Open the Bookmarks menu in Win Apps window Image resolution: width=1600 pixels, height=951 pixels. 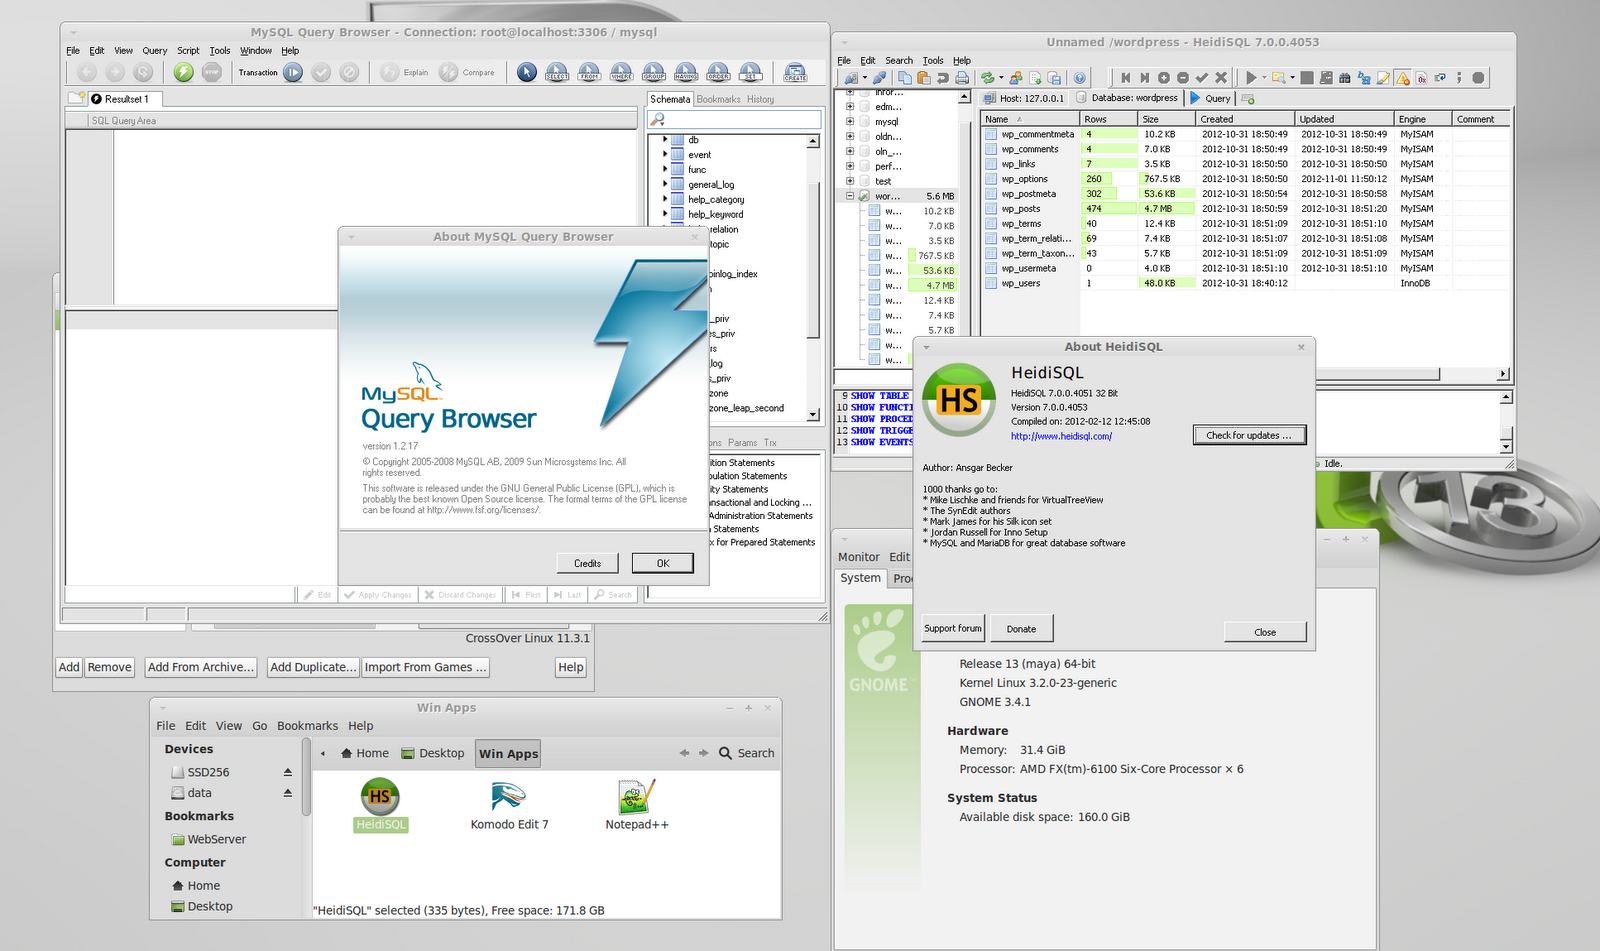pos(307,726)
